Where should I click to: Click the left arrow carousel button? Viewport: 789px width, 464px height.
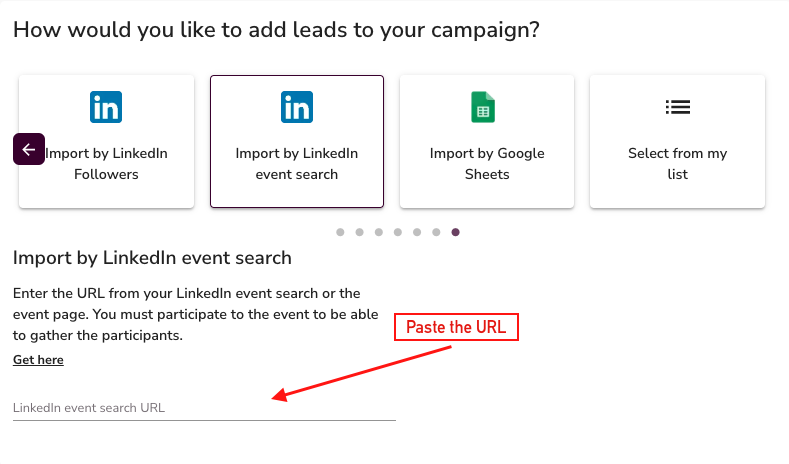point(29,149)
